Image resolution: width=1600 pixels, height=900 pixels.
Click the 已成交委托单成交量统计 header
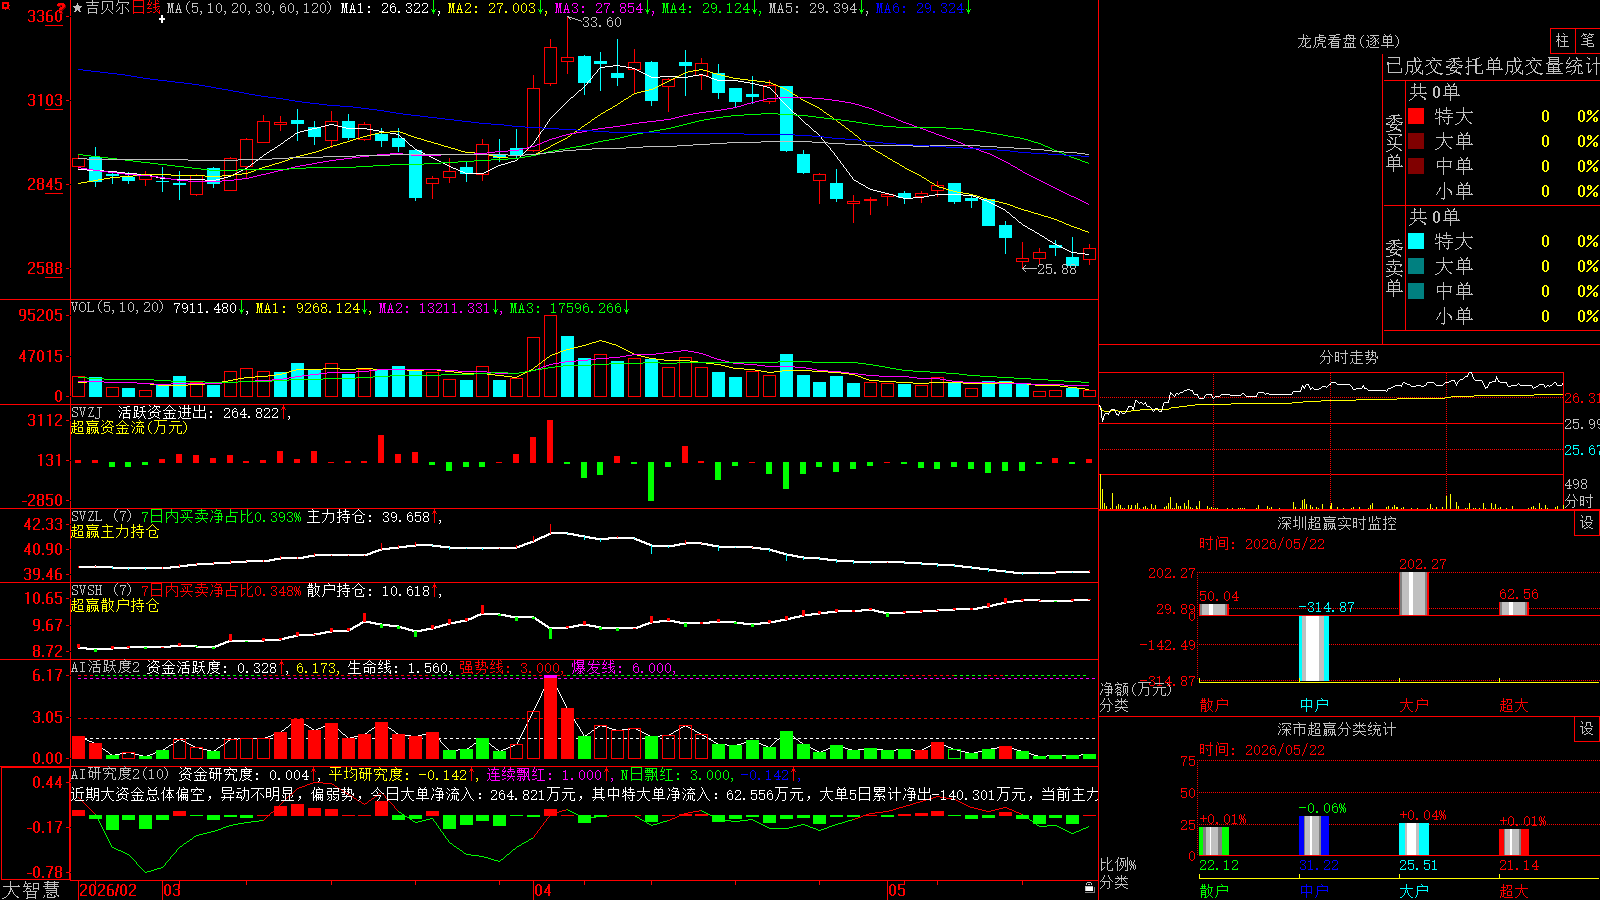click(x=1492, y=66)
